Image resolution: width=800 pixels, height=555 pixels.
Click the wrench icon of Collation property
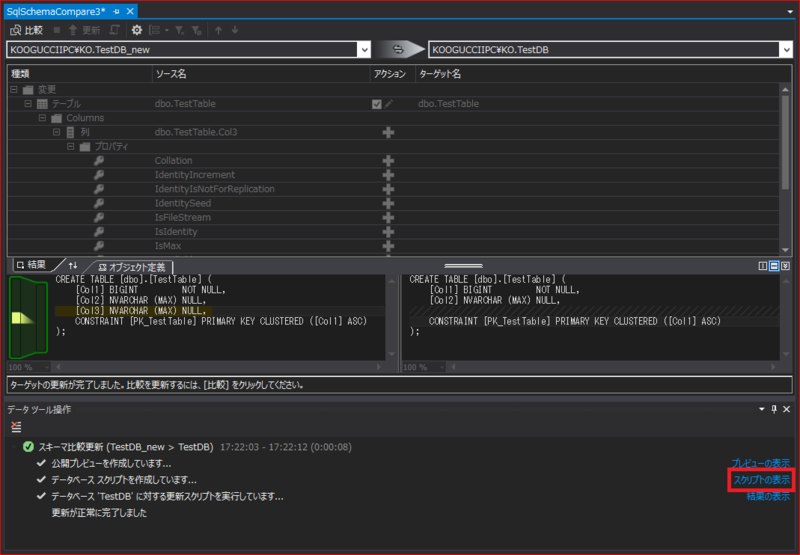pos(99,161)
